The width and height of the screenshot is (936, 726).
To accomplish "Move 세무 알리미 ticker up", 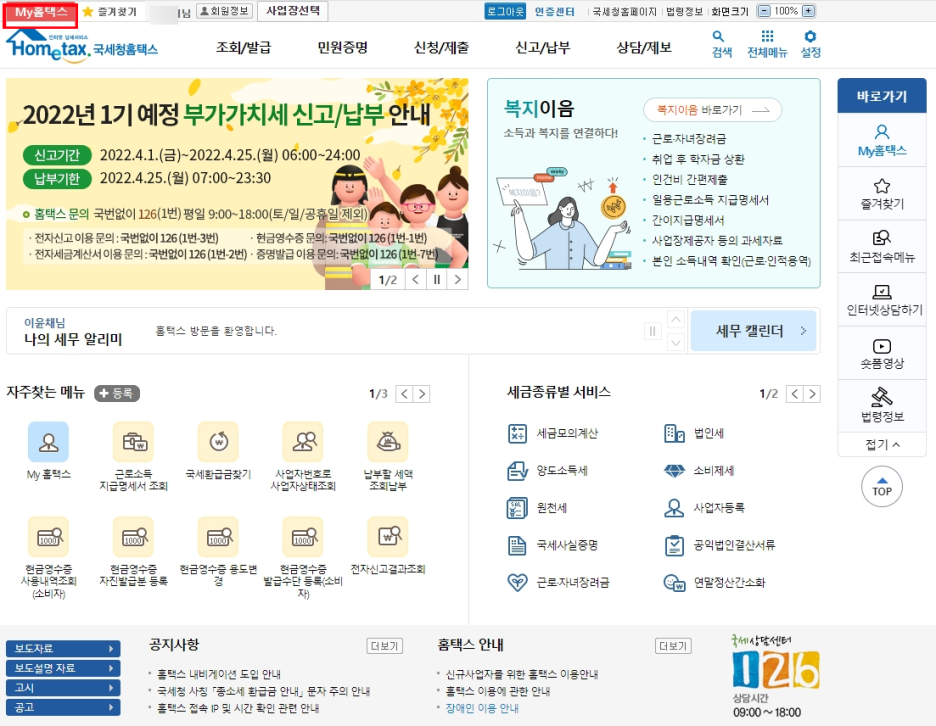I will 676,320.
